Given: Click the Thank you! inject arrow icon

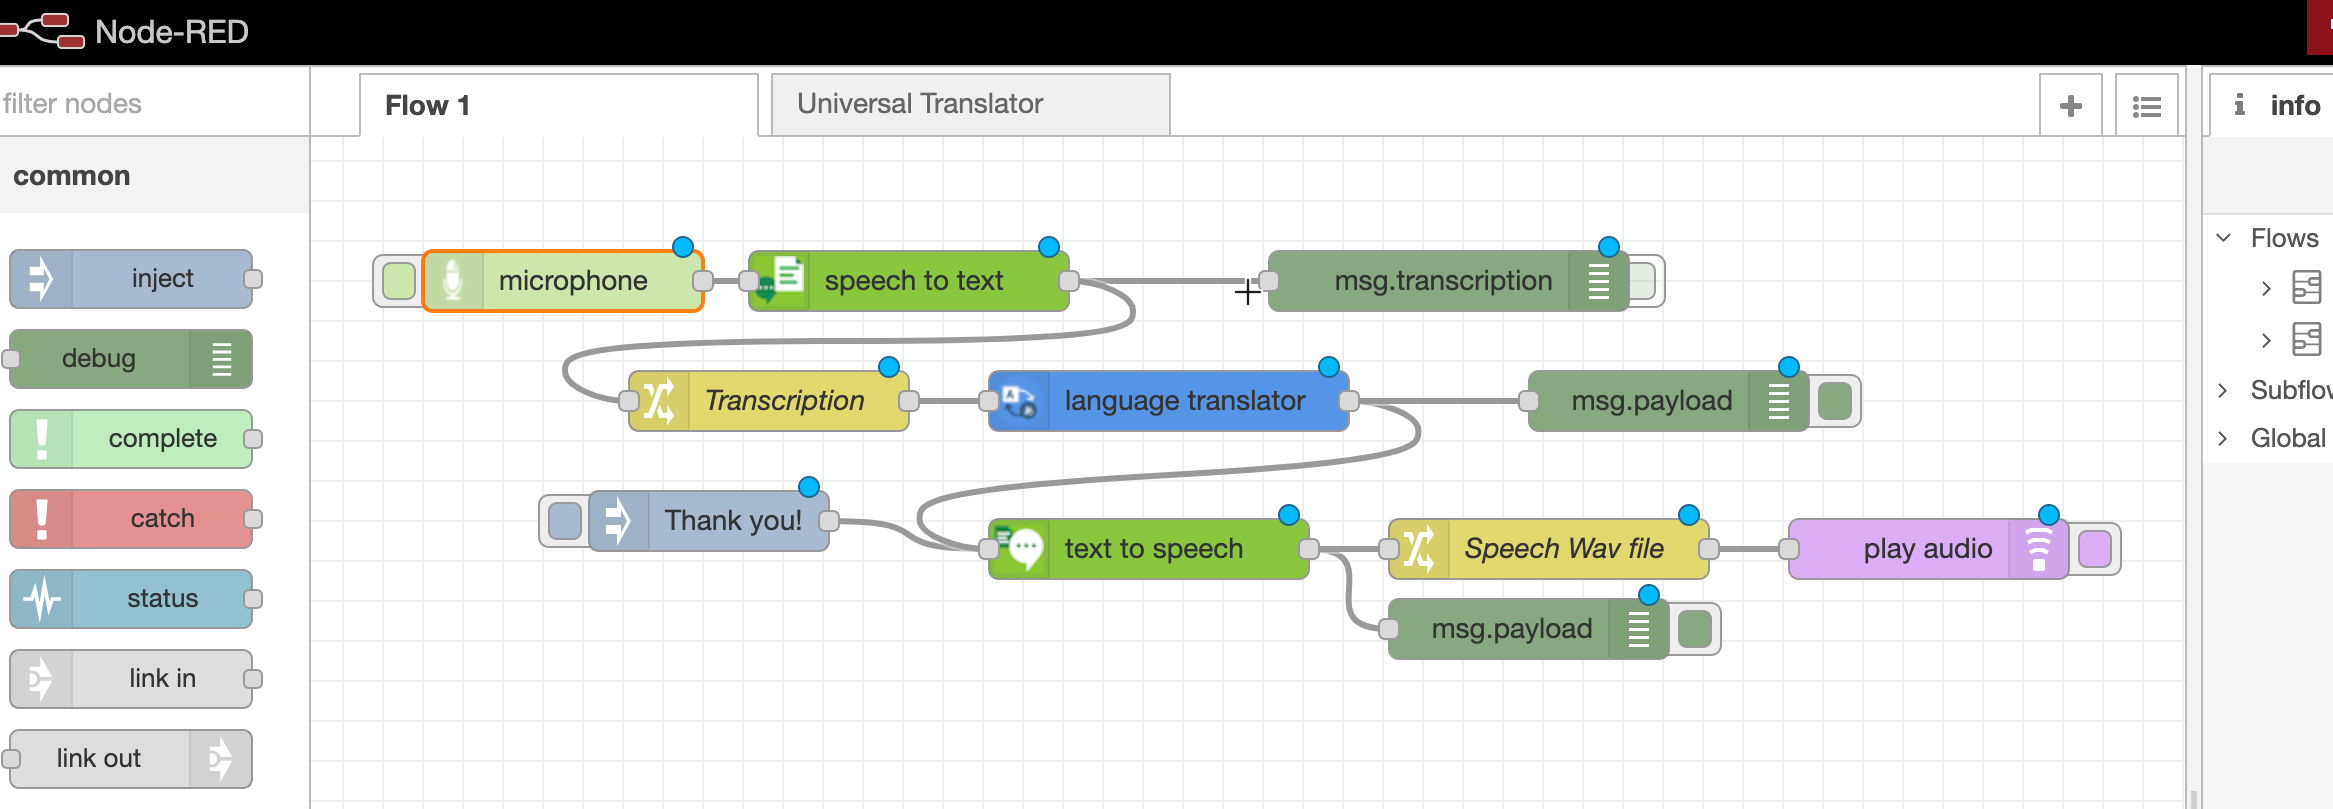Looking at the screenshot, I should point(619,521).
